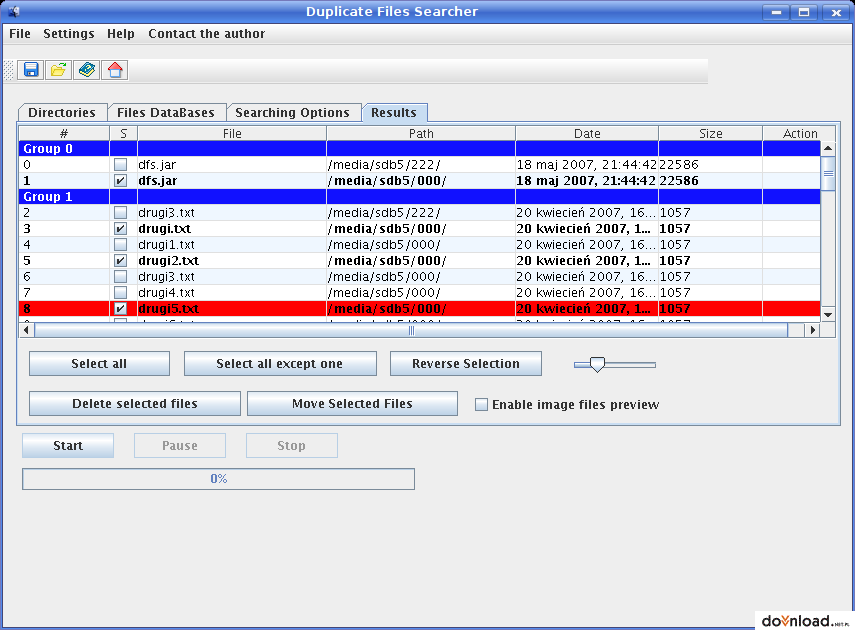The height and width of the screenshot is (630, 855).
Task: Open the Settings menu
Action: click(x=69, y=34)
